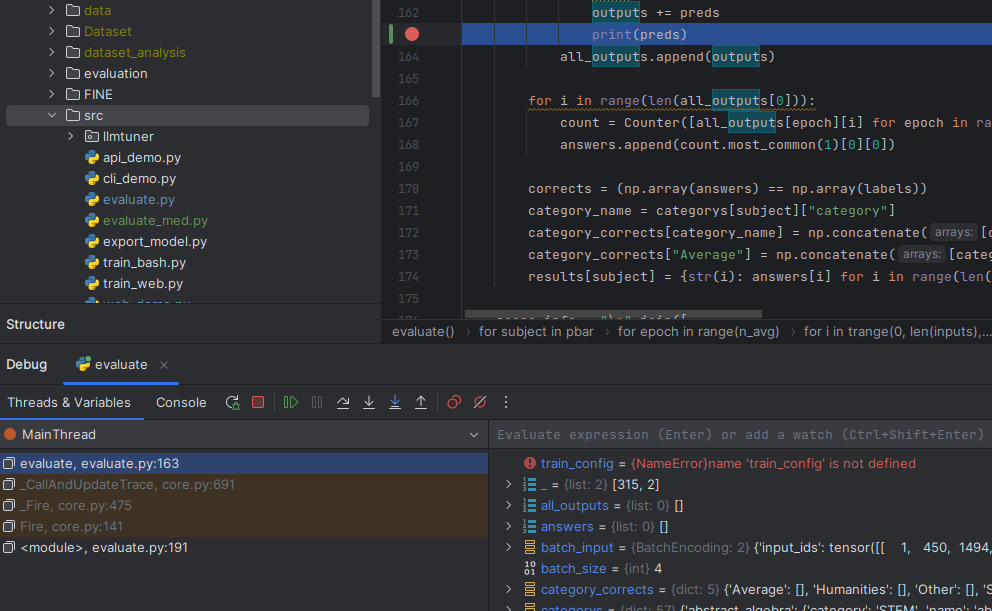Viewport: 992px width, 611px height.
Task: Expand the evaluation folder
Action: tap(52, 73)
